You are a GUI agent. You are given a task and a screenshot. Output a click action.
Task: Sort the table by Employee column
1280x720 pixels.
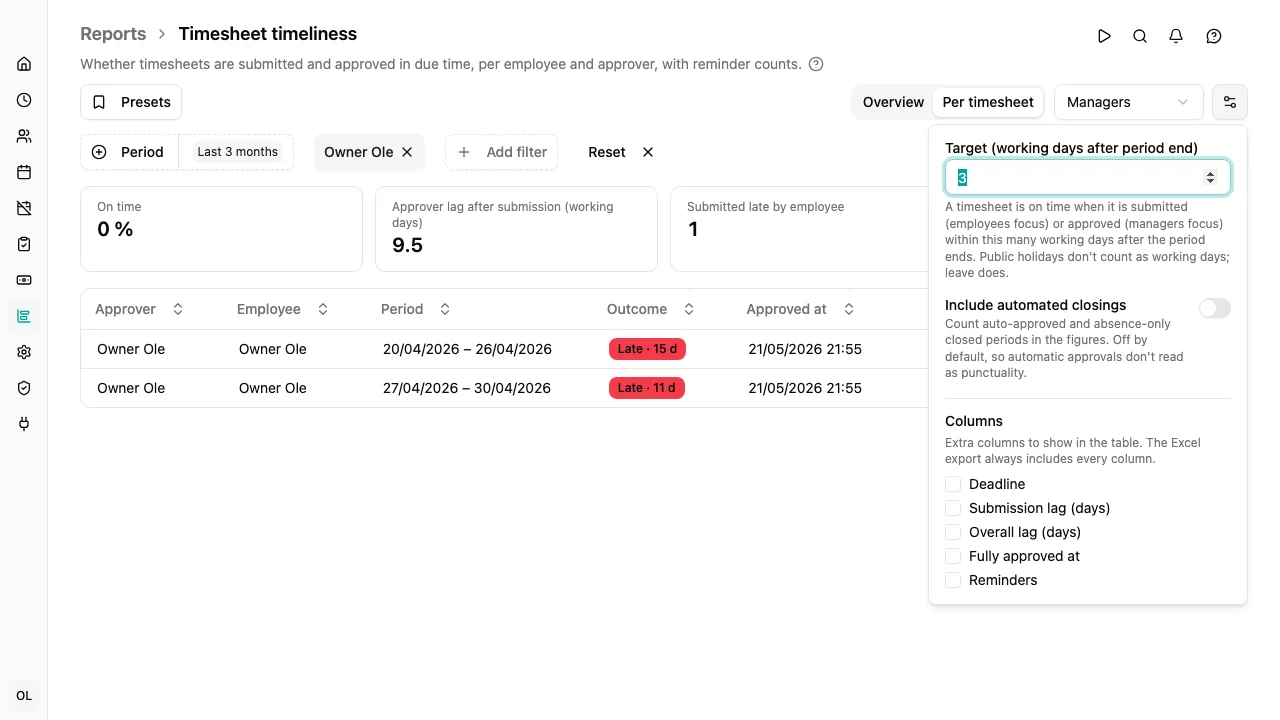[283, 309]
